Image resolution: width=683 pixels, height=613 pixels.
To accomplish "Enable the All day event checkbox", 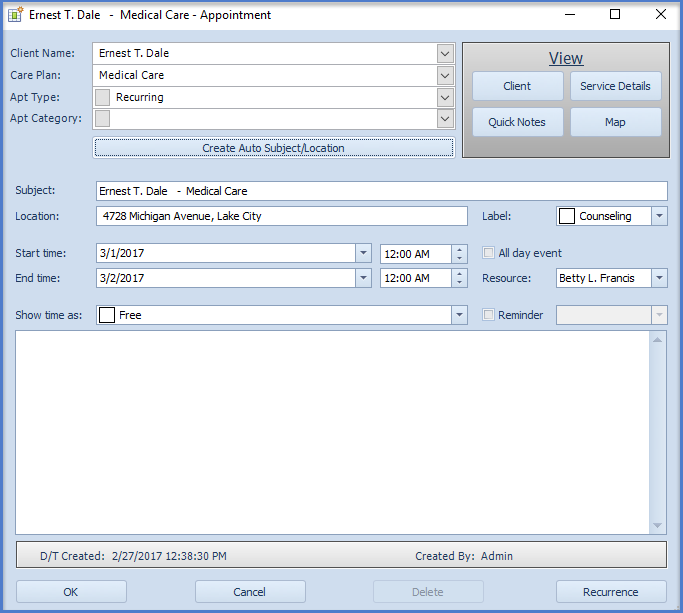I will click(x=489, y=253).
